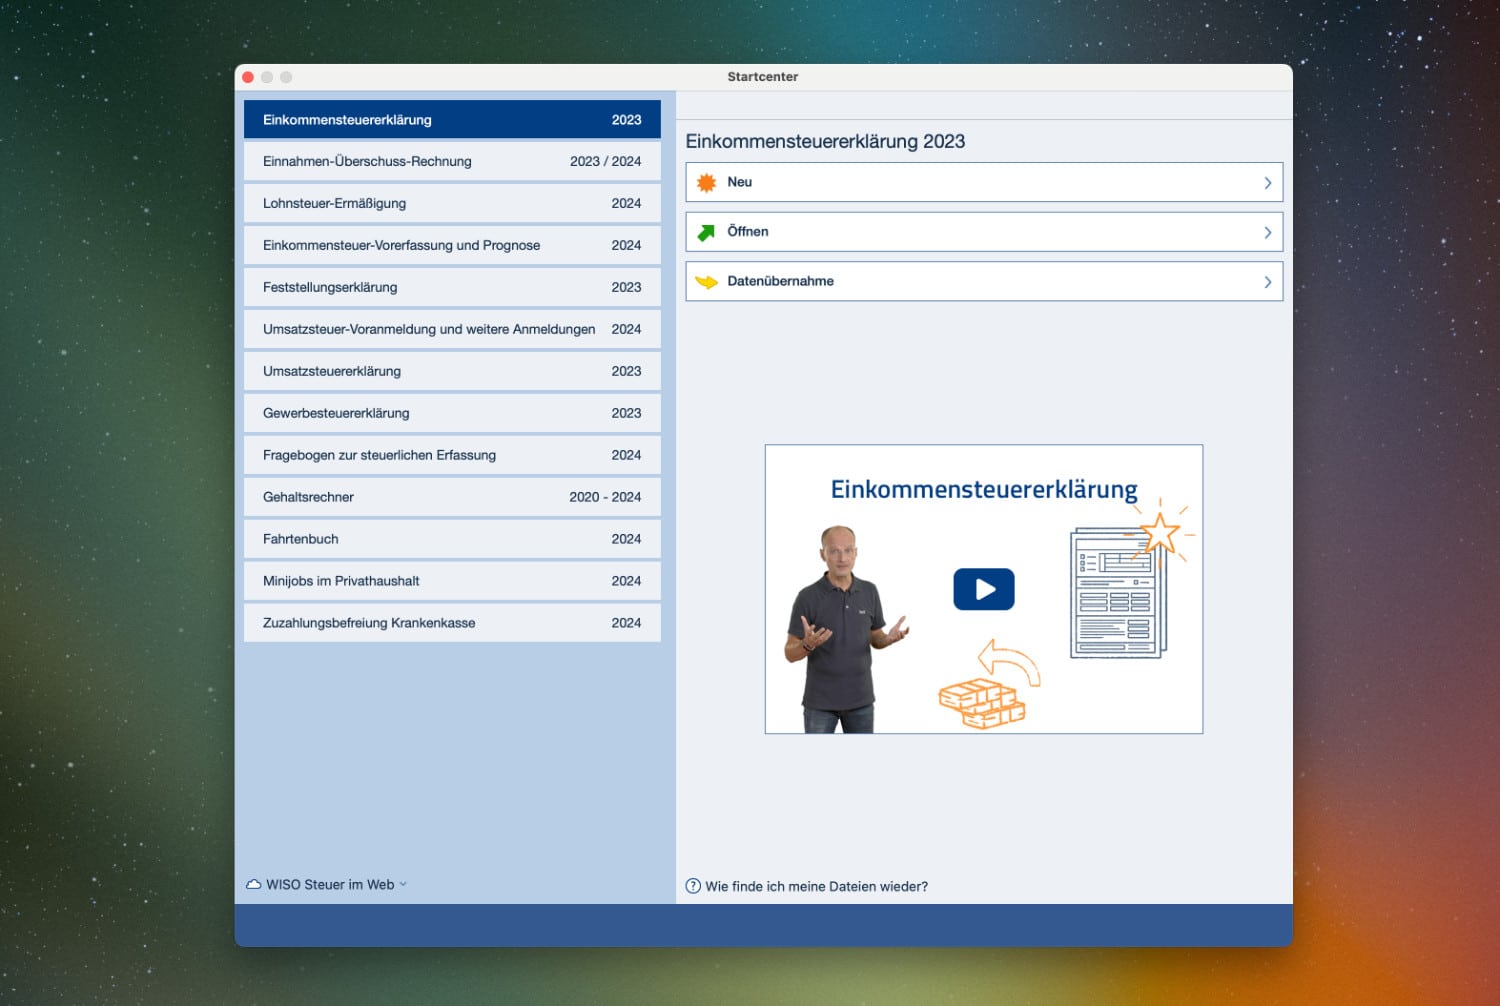
Task: Click the question mark help icon
Action: (x=693, y=886)
